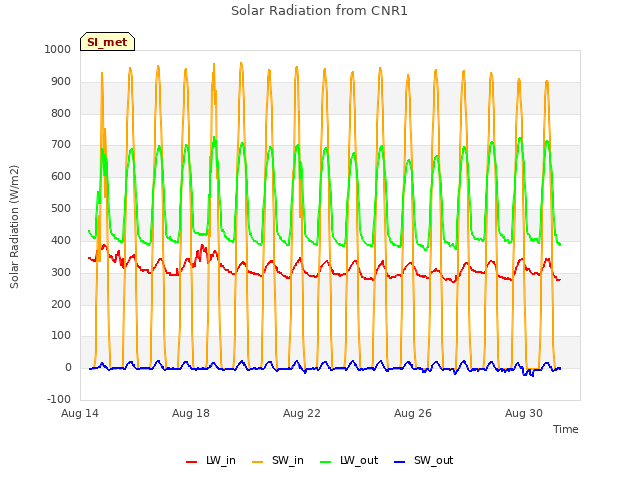Click the red LW_in legend color marker
This screenshot has height=480, width=640.
tap(191, 462)
